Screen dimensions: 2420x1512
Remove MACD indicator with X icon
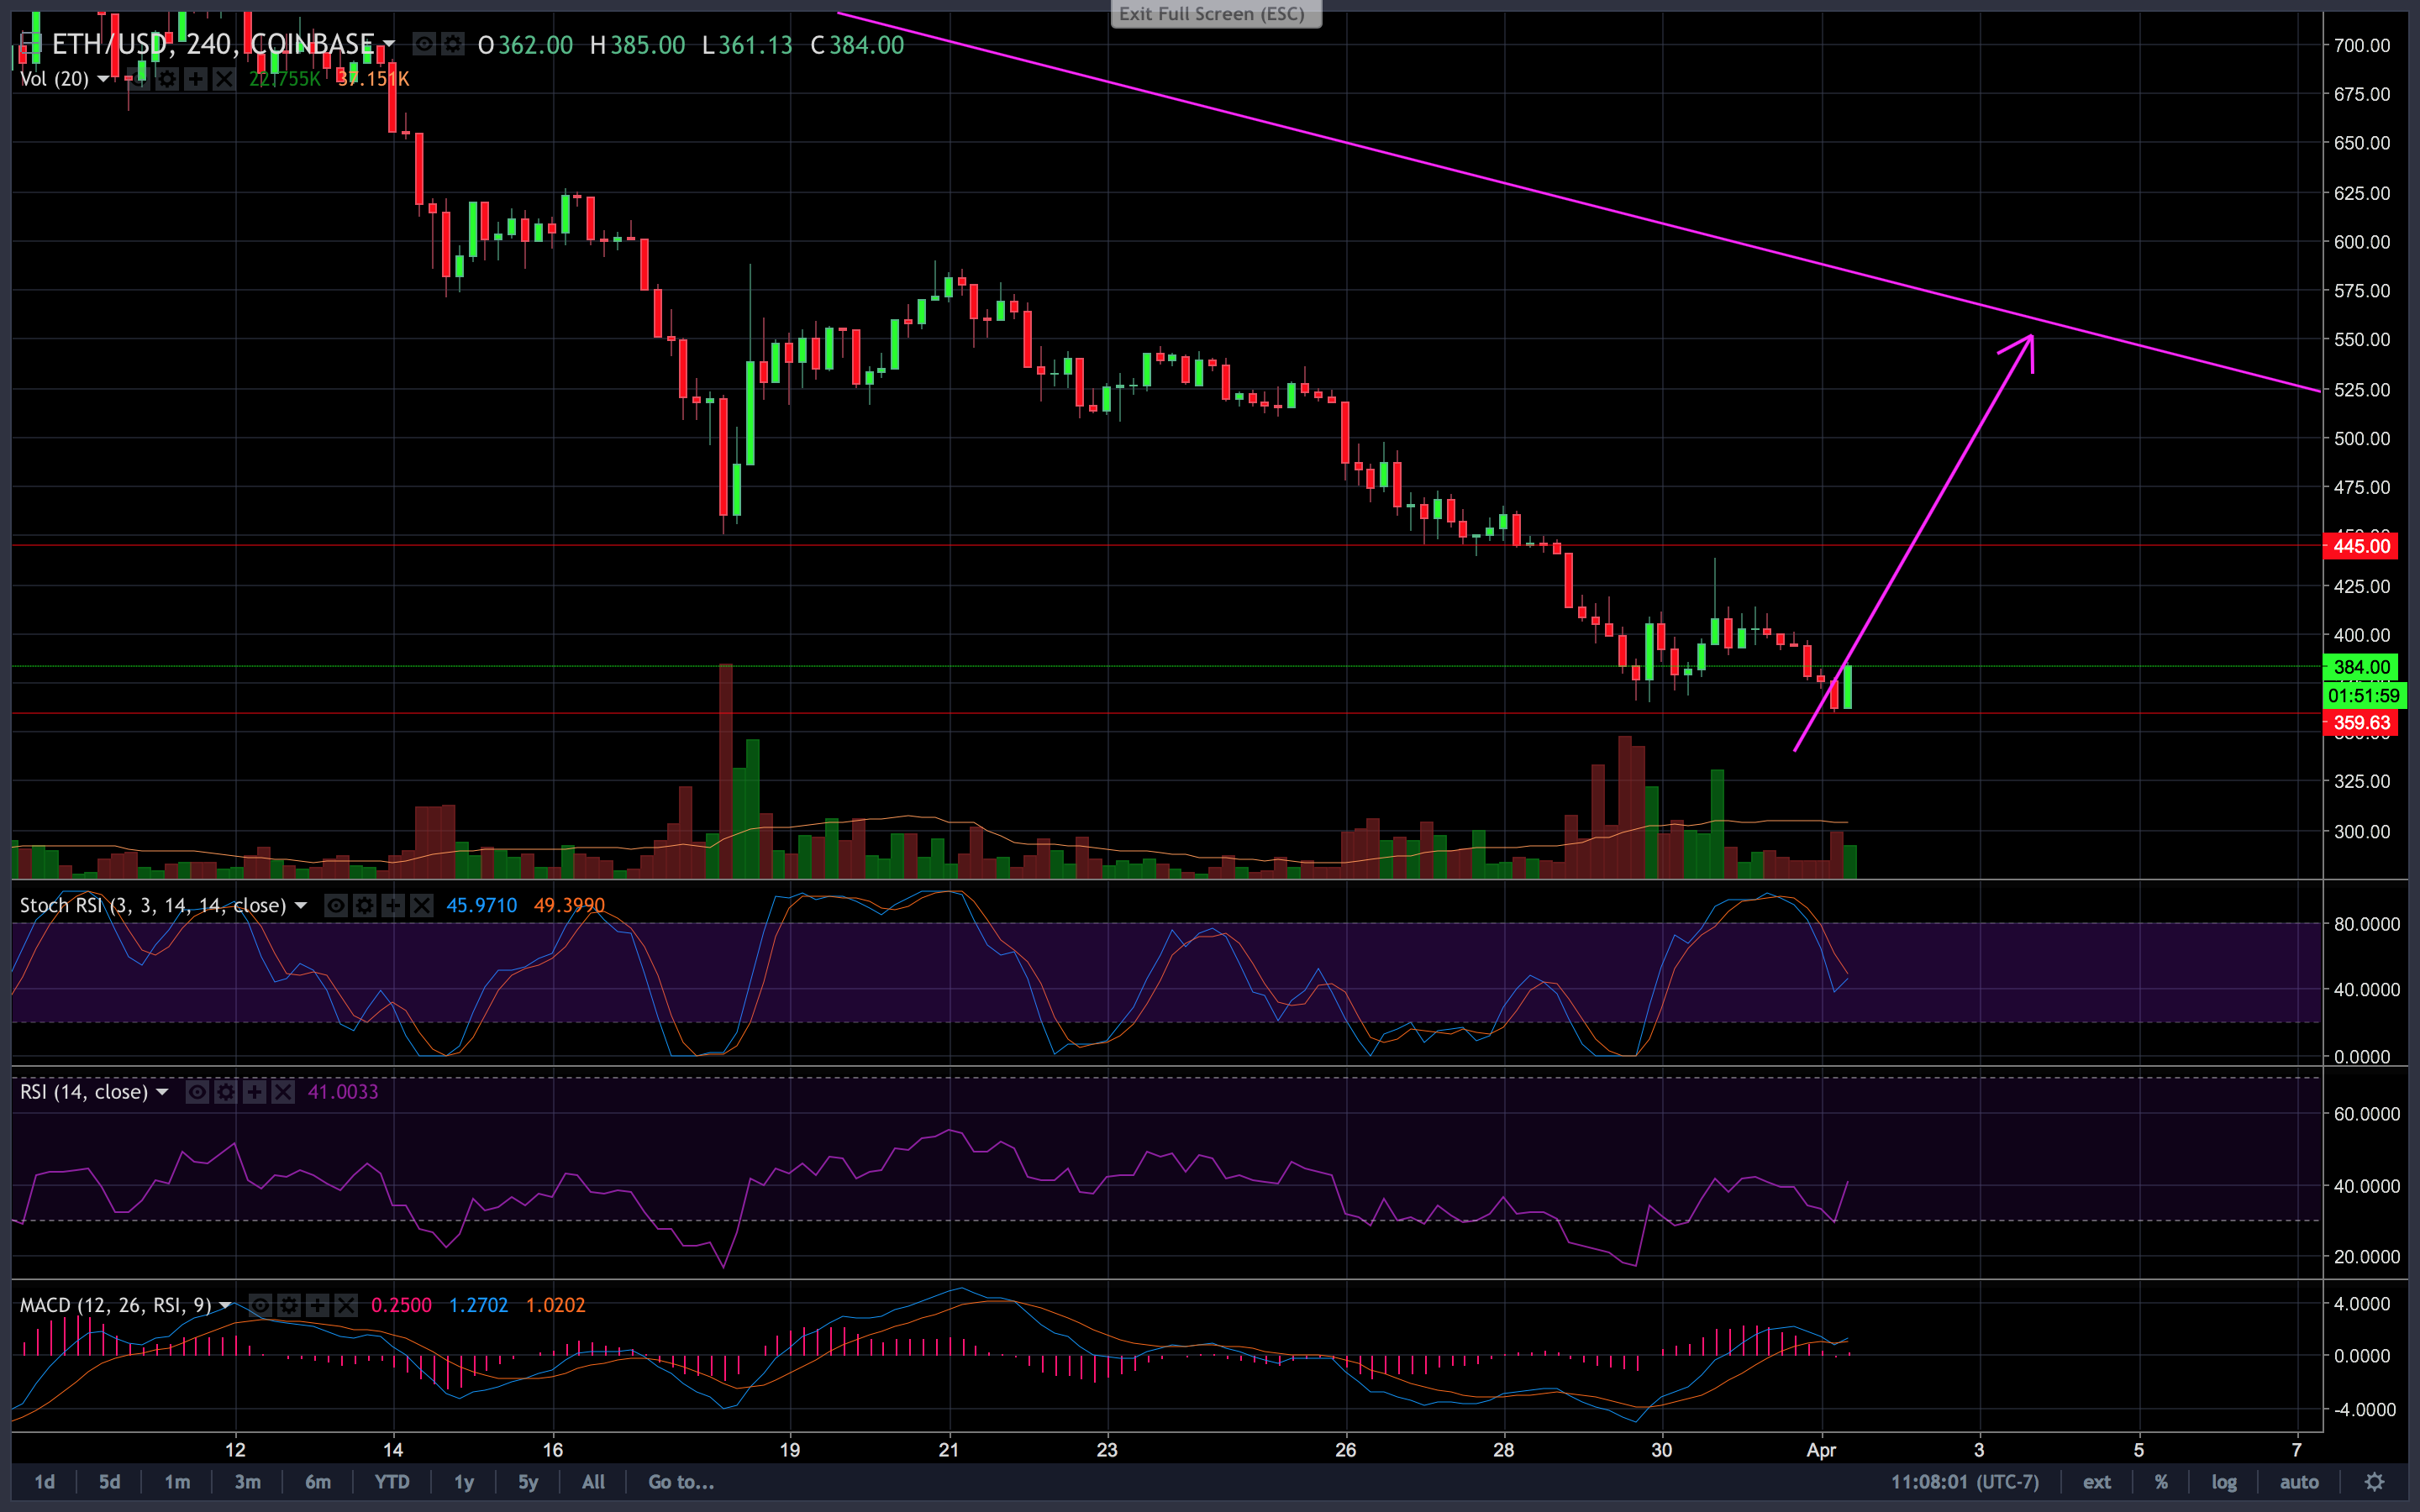tap(346, 1305)
